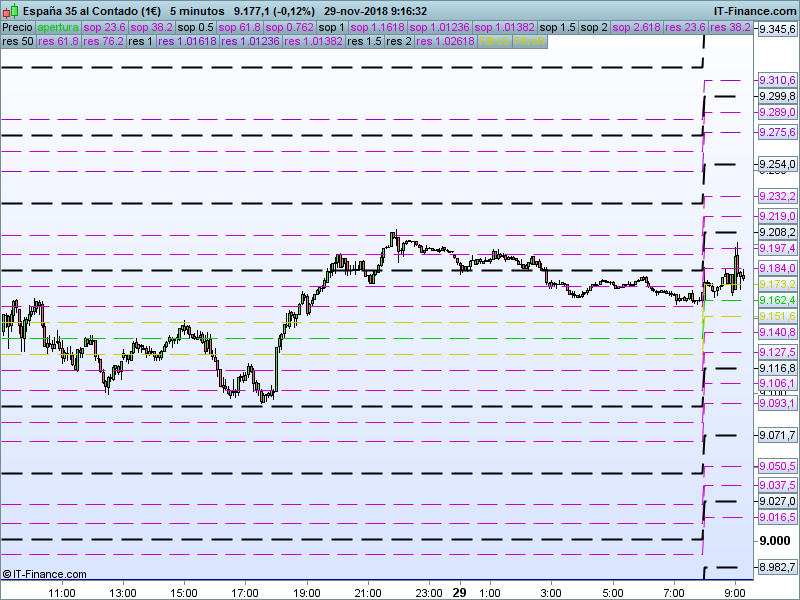Pick the FiltroR indicator label
The height and width of the screenshot is (600, 800).
pos(529,41)
